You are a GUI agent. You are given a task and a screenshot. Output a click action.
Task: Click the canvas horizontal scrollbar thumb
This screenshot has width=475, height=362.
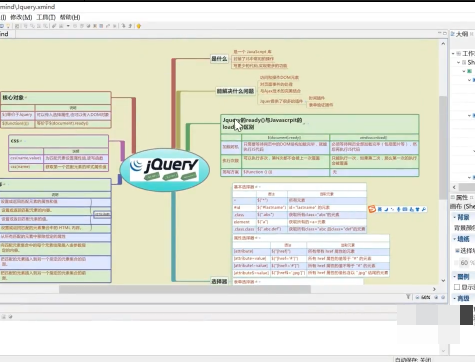(185, 289)
